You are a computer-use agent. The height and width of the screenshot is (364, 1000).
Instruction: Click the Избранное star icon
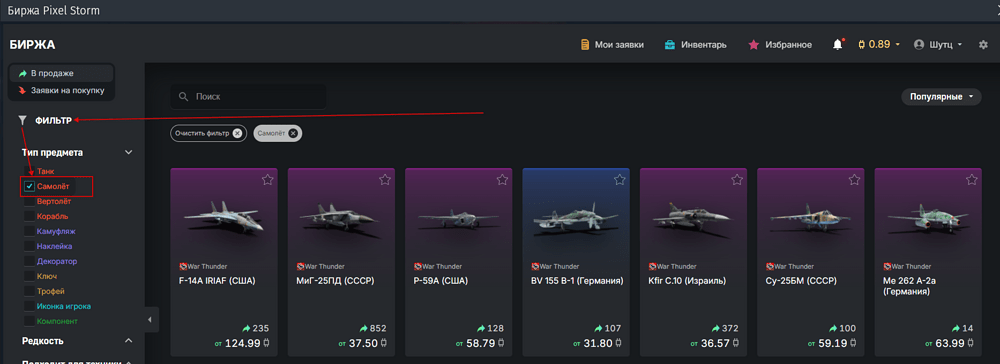[754, 45]
